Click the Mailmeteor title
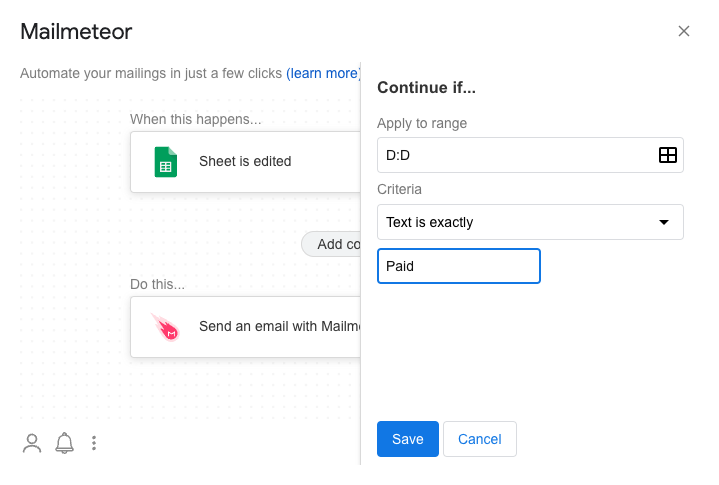719x485 pixels. coord(76,32)
